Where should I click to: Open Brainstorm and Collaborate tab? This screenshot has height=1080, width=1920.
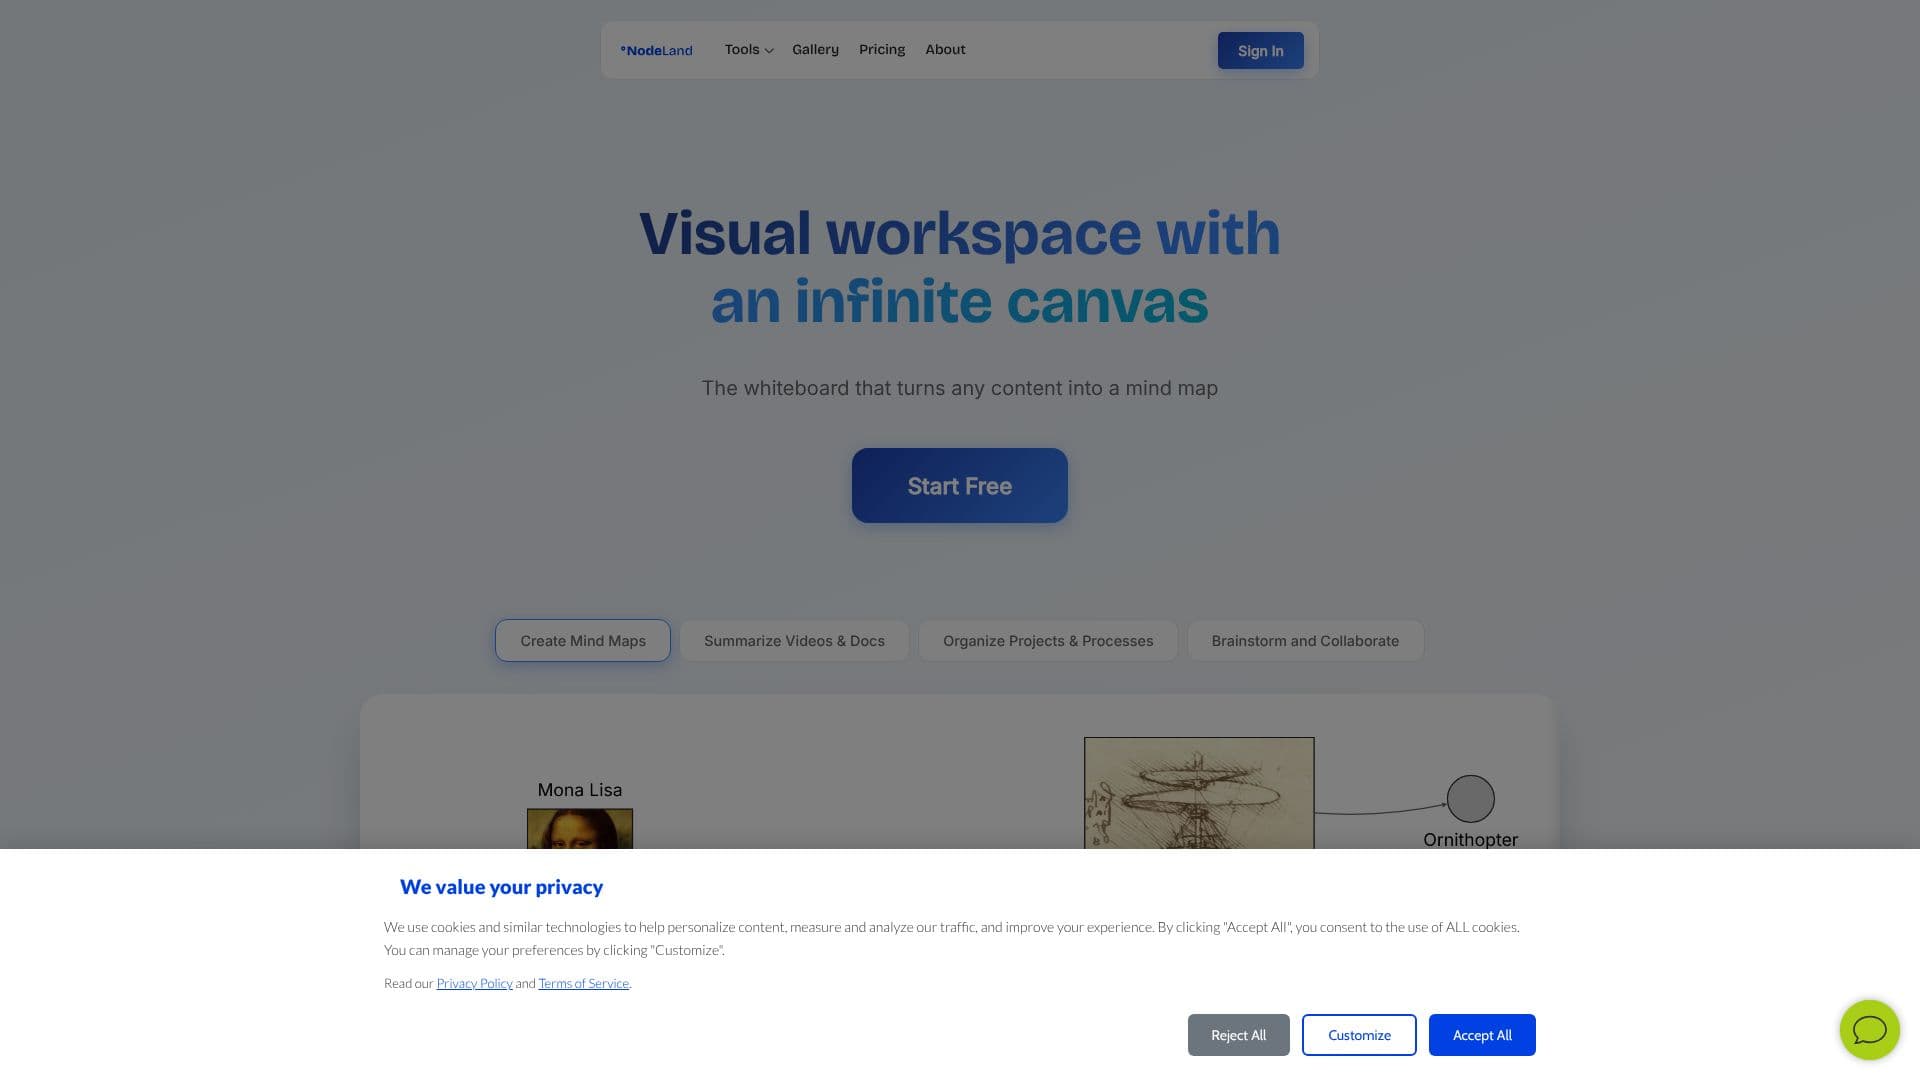click(x=1305, y=640)
